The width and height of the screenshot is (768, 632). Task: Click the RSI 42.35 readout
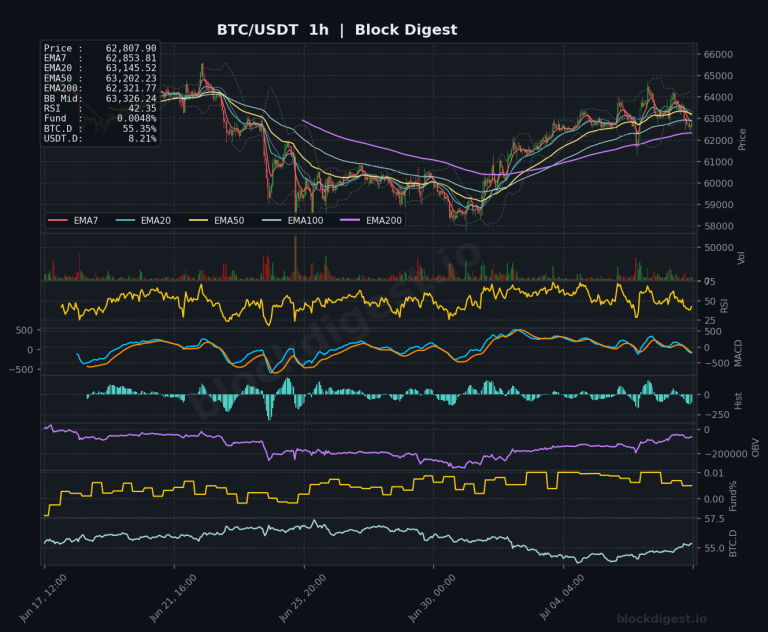tap(100, 108)
